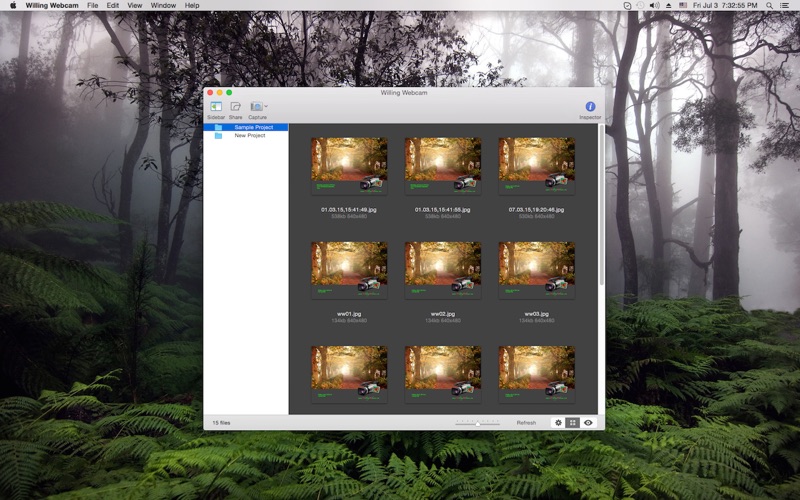
Task: Adjust the thumbnail size slider
Action: pyautogui.click(x=478, y=423)
